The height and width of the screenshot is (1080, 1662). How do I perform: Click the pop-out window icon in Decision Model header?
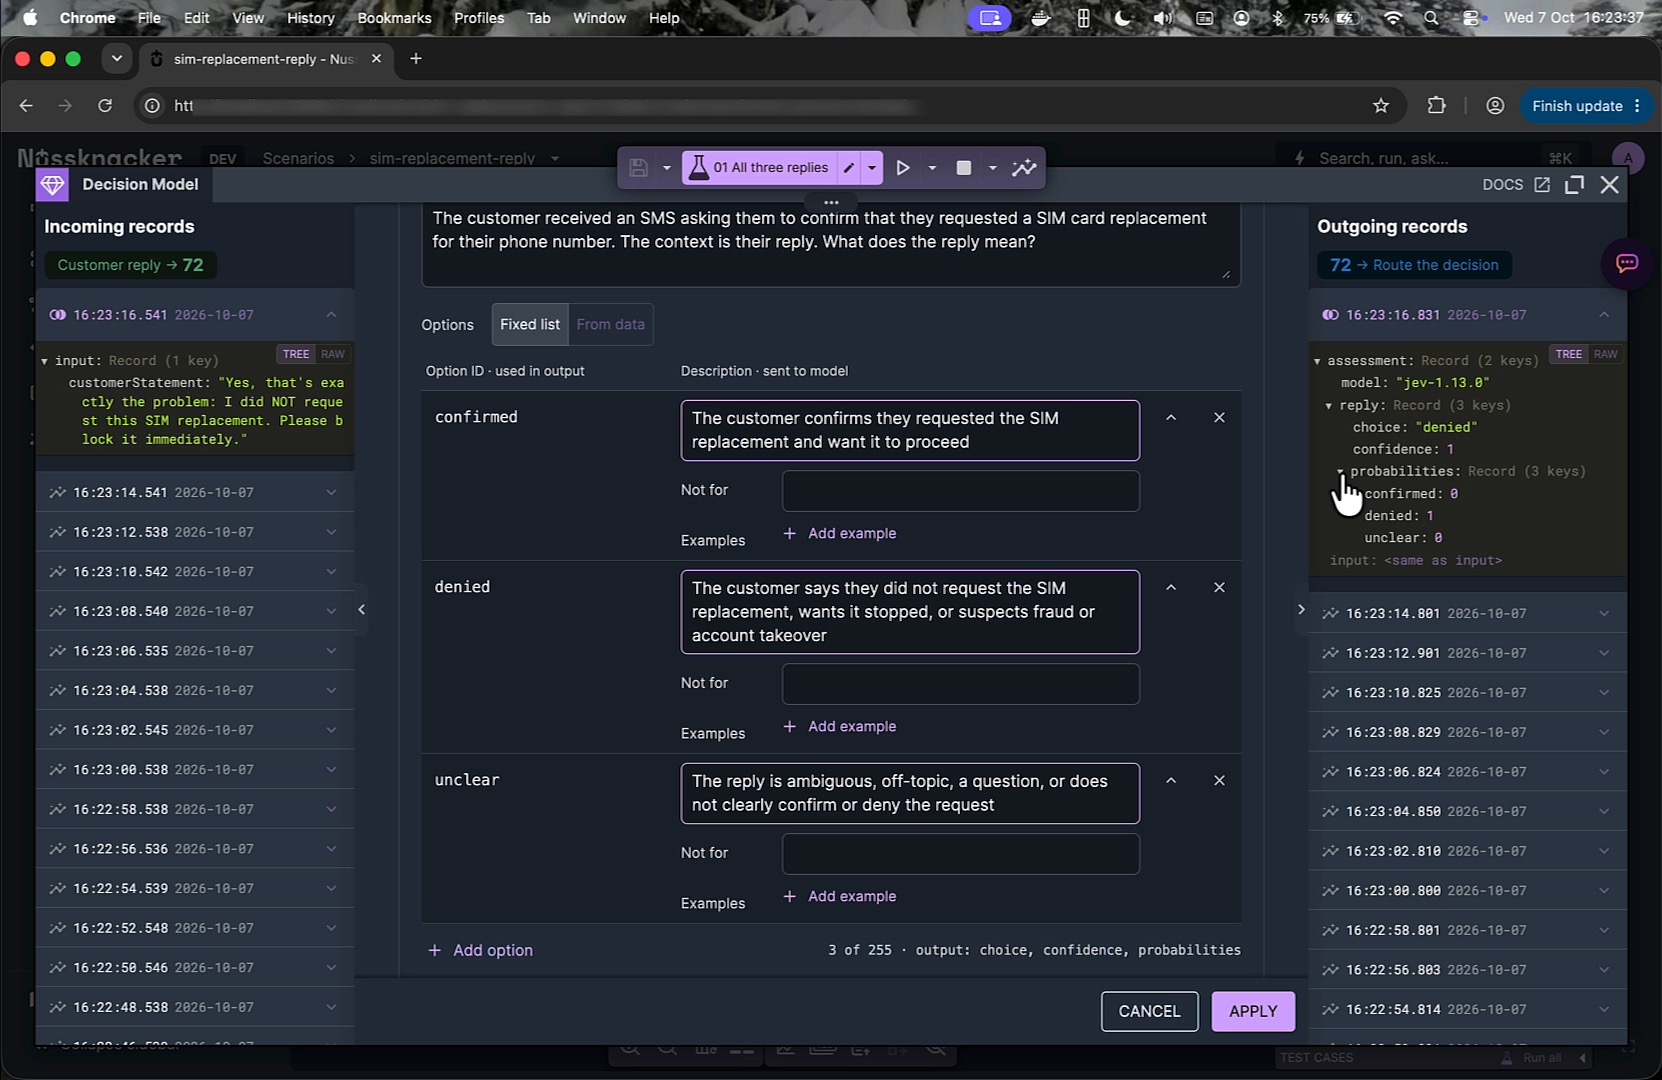[1575, 185]
